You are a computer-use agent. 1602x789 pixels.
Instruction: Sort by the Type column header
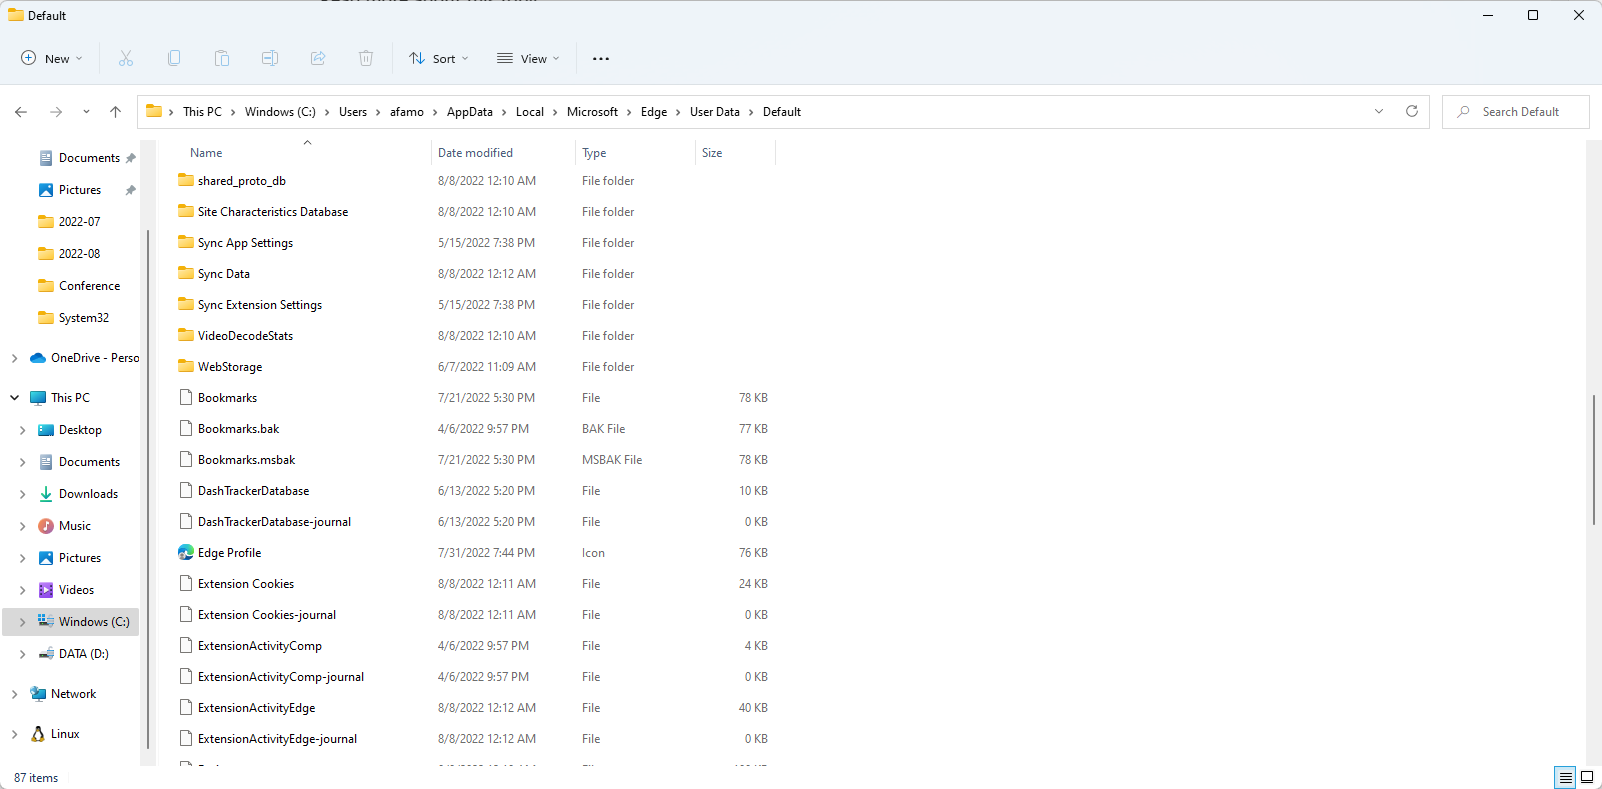point(594,153)
